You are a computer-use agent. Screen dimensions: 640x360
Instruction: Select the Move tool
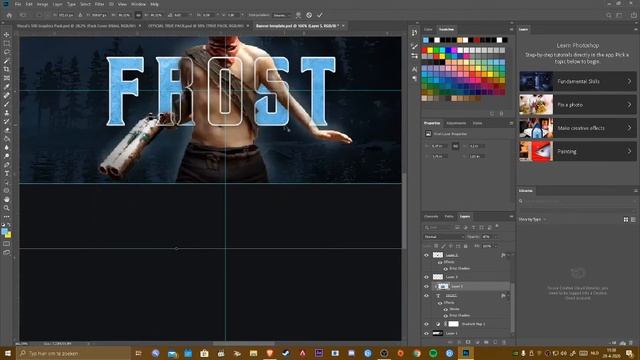point(7,35)
